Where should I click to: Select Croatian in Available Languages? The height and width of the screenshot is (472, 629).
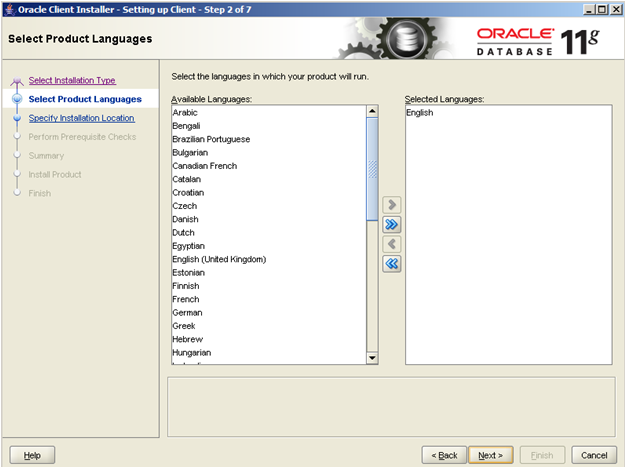pos(269,192)
